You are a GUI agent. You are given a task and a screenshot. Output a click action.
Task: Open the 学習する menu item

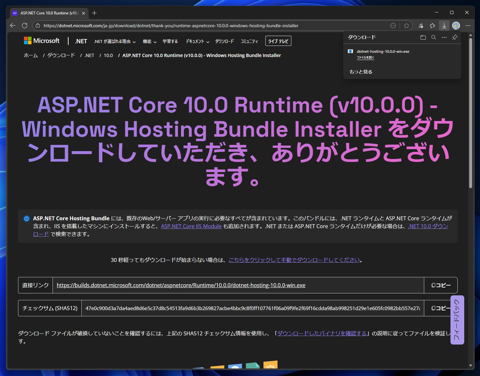170,41
